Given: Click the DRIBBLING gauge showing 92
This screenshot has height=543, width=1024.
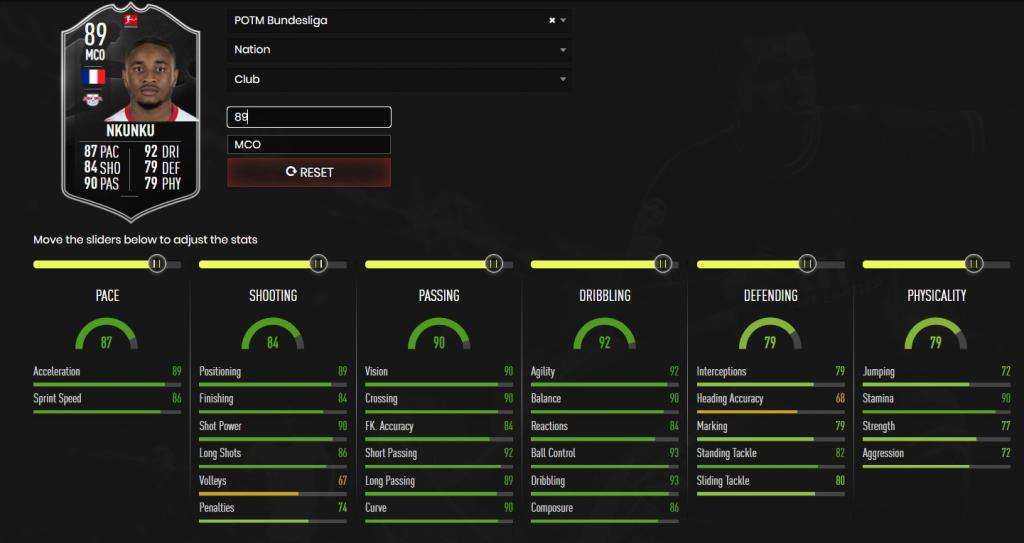Looking at the screenshot, I should pyautogui.click(x=604, y=334).
